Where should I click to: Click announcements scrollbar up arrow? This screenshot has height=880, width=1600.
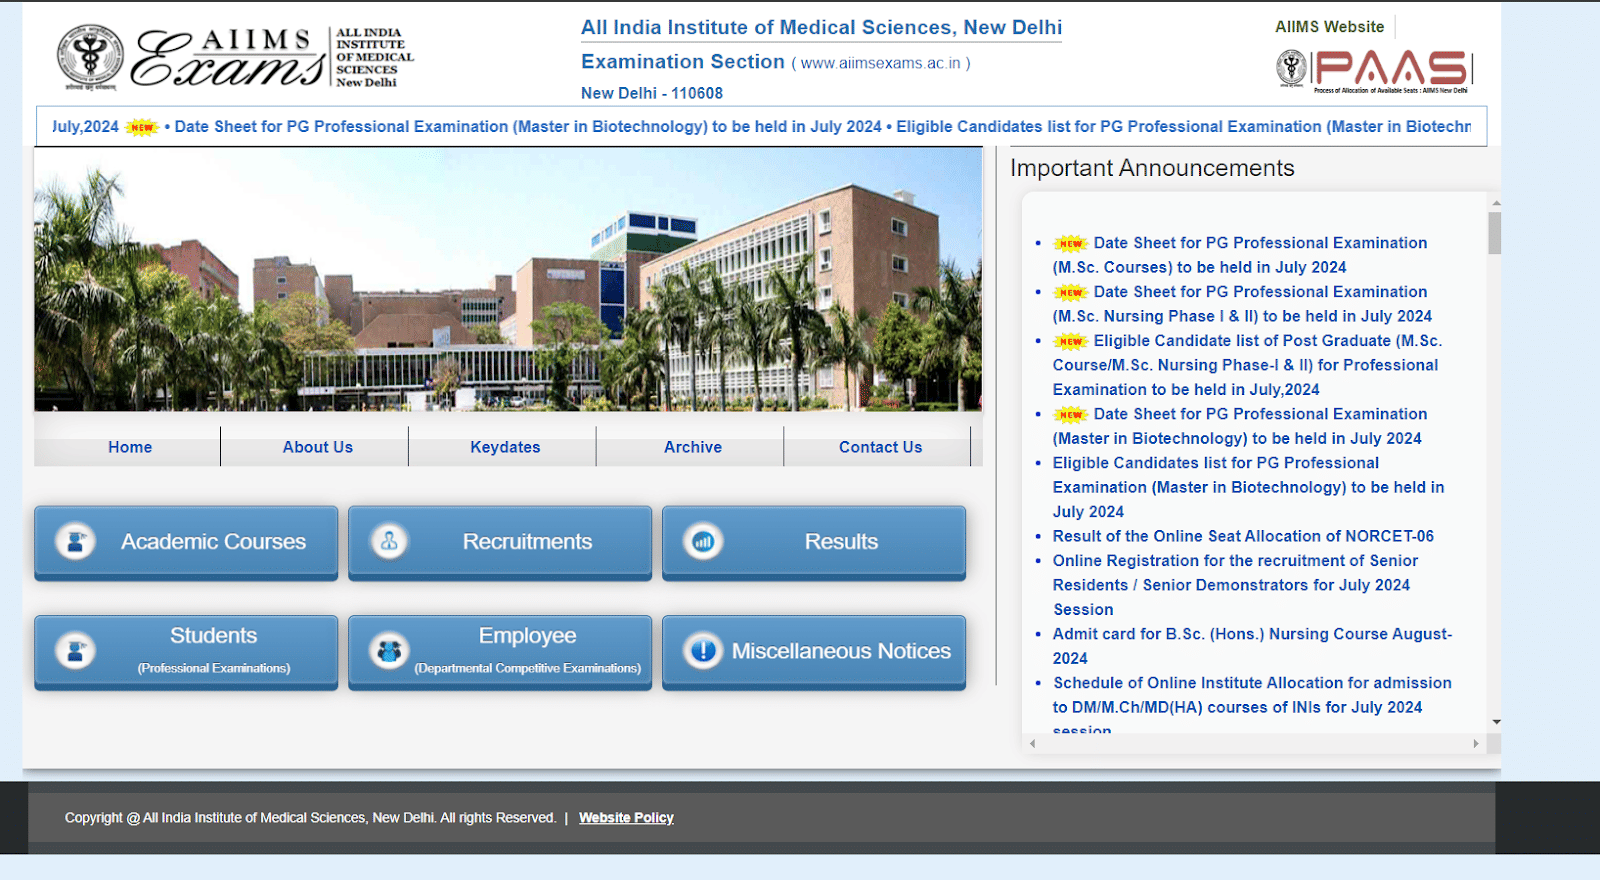(1495, 203)
